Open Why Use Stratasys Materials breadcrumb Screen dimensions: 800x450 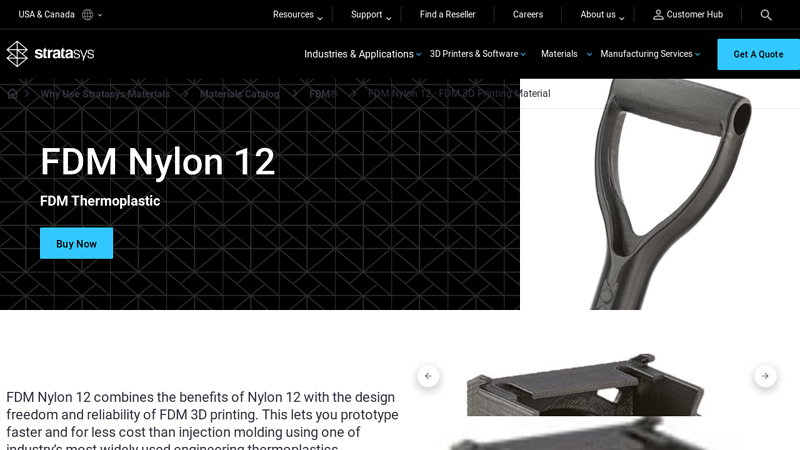click(105, 94)
